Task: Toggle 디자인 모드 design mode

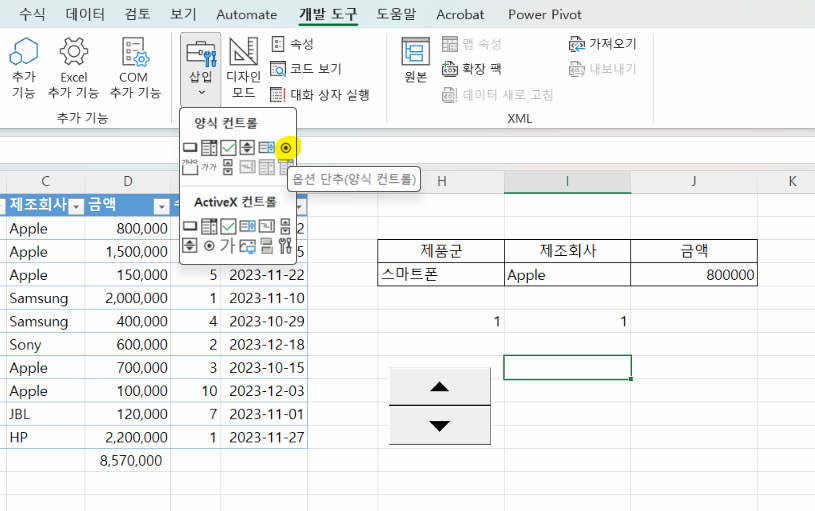Action: (243, 68)
